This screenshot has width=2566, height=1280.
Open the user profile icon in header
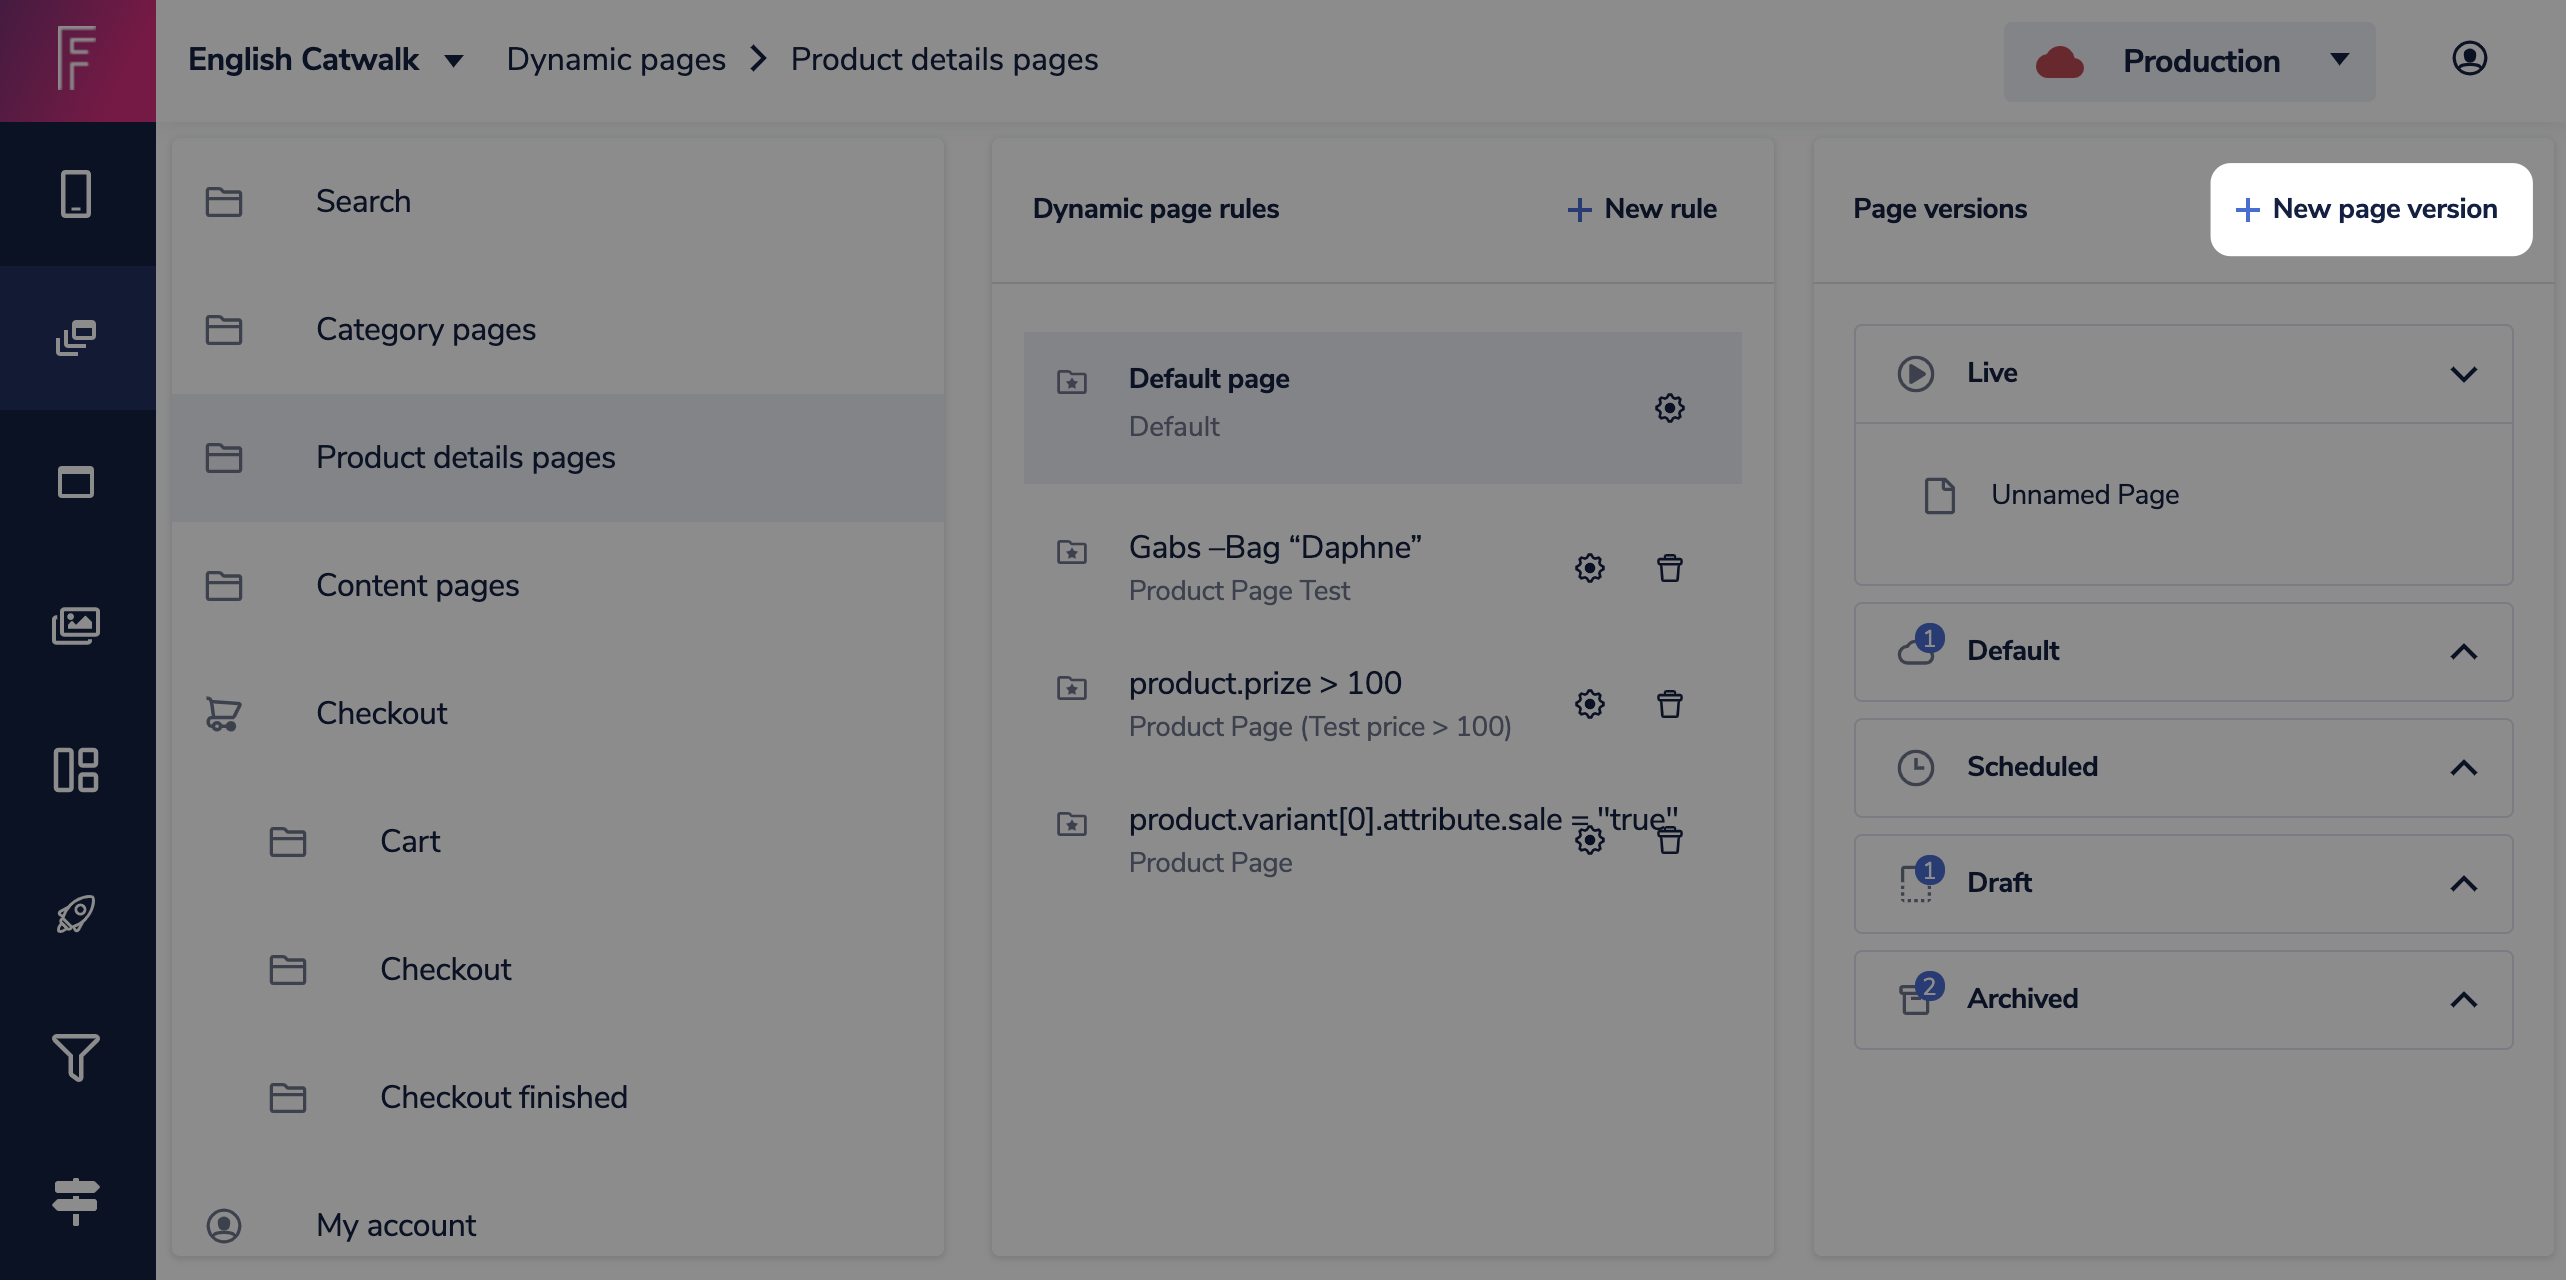pos(2469,59)
